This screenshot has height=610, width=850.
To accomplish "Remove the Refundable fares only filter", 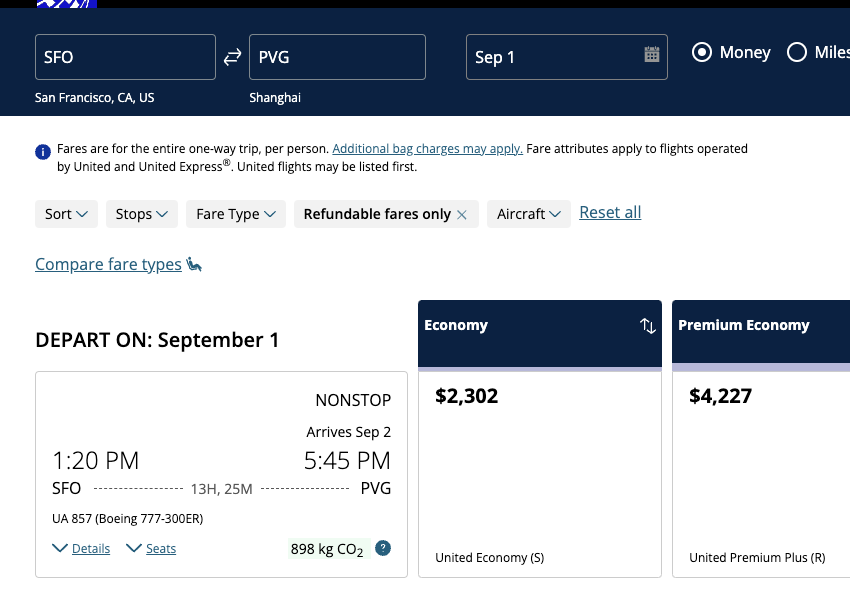I will click(x=462, y=214).
